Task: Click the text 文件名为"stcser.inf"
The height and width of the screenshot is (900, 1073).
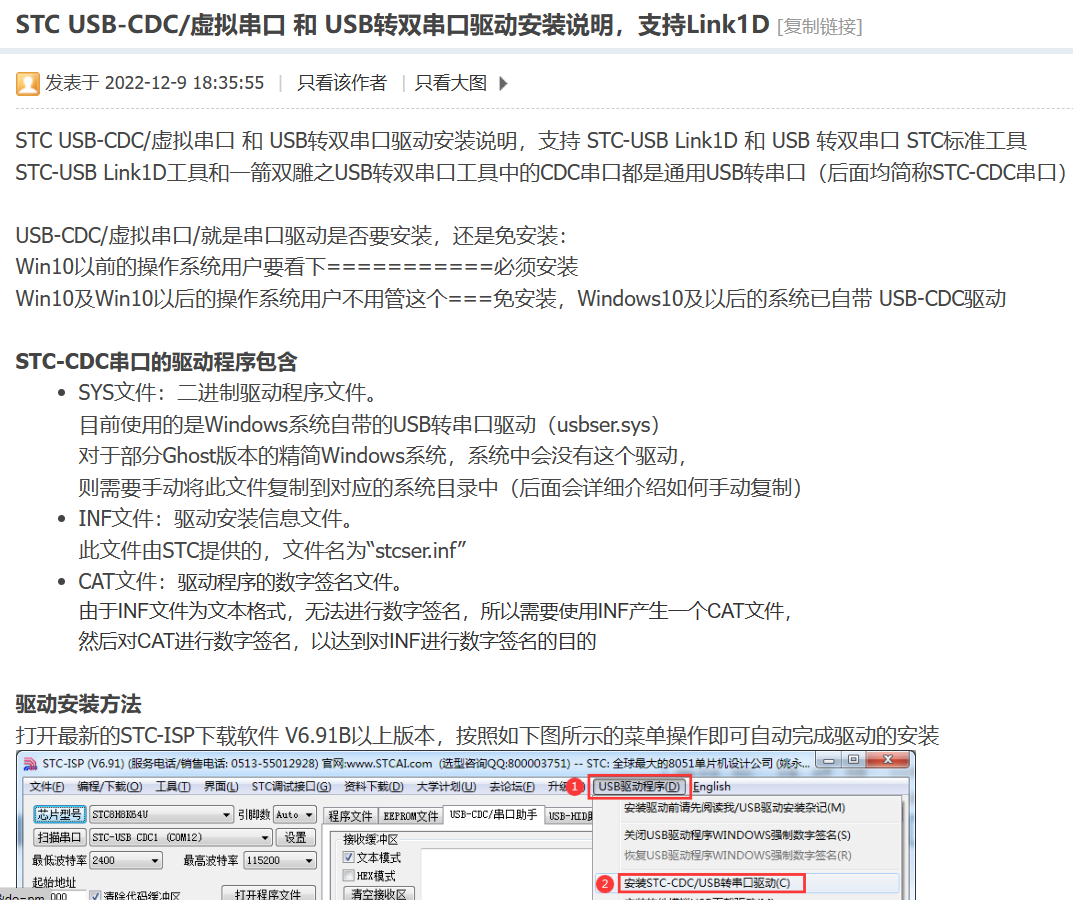Action: point(375,550)
